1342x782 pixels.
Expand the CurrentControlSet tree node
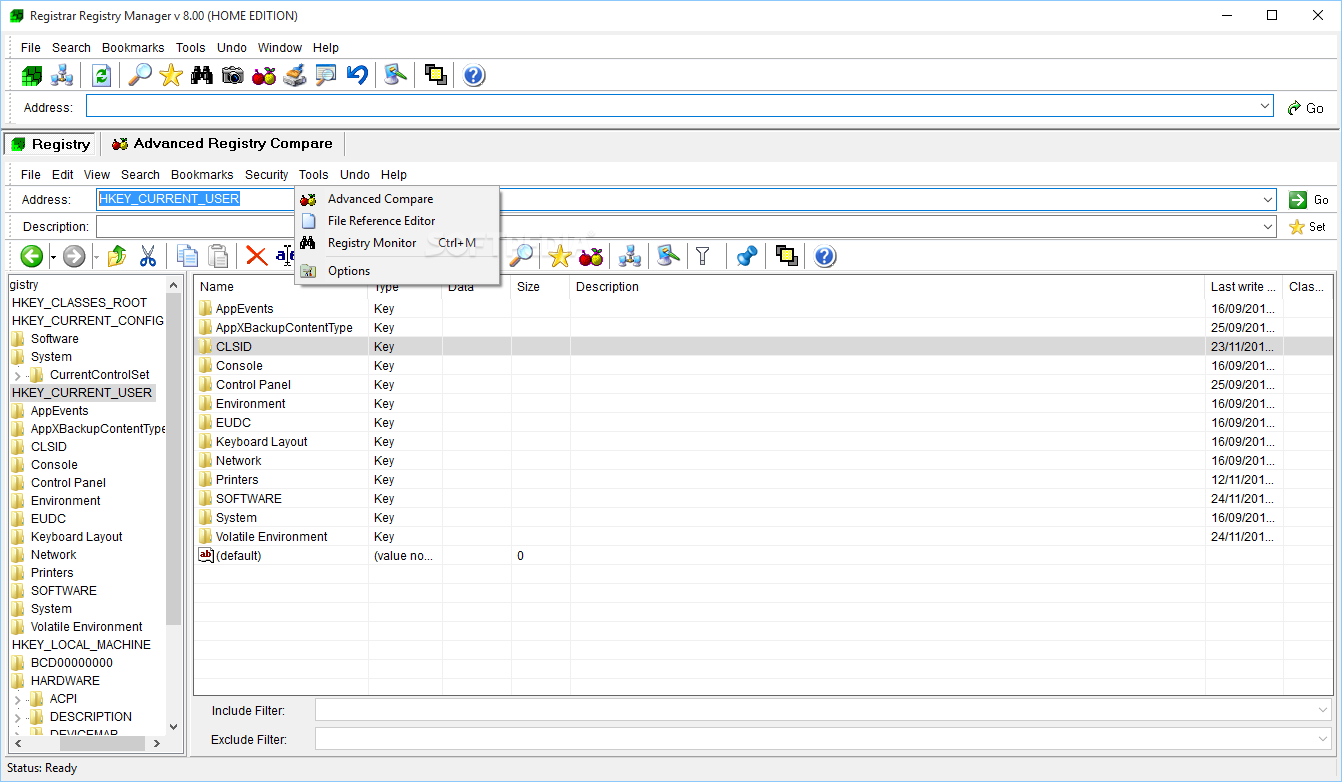coord(17,375)
